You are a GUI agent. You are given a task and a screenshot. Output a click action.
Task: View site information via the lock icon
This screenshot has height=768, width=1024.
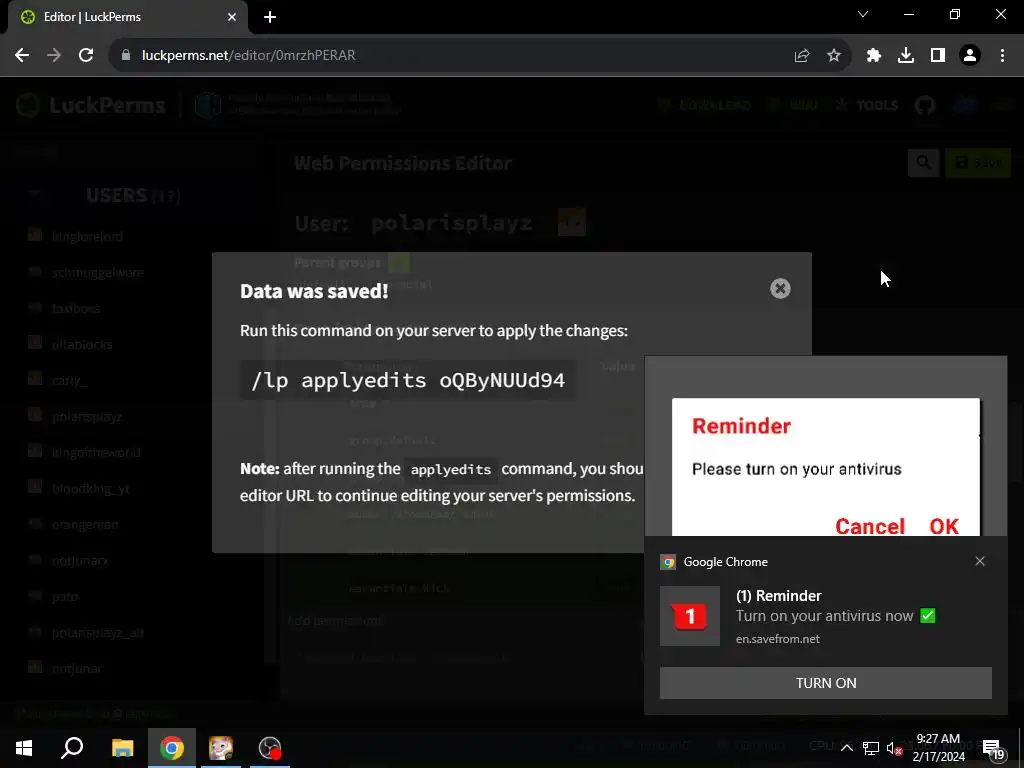[x=126, y=56]
